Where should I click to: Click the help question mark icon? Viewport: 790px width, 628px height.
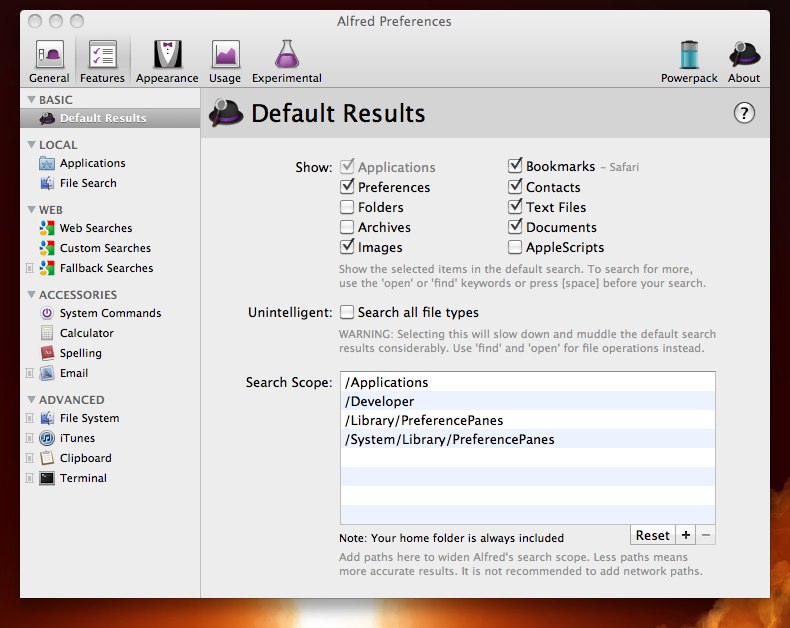coord(744,113)
